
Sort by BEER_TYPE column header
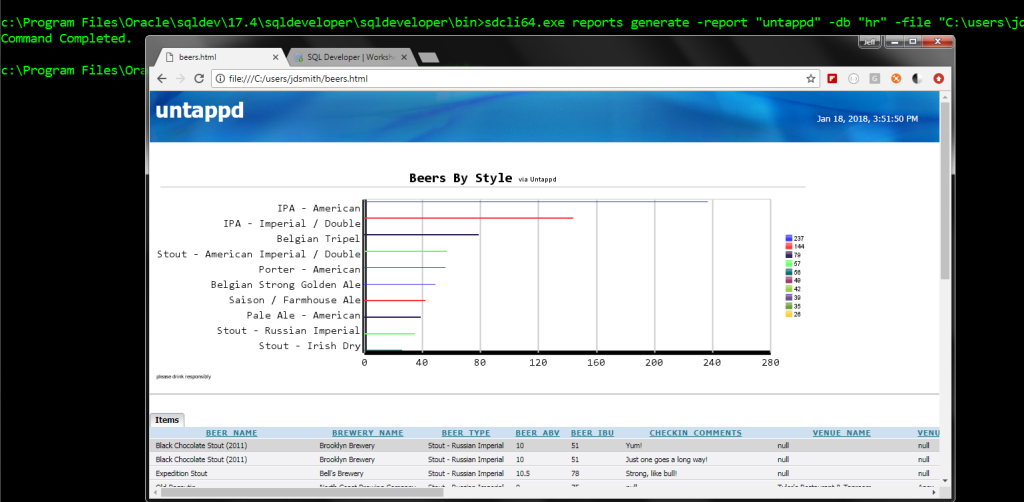(x=466, y=433)
